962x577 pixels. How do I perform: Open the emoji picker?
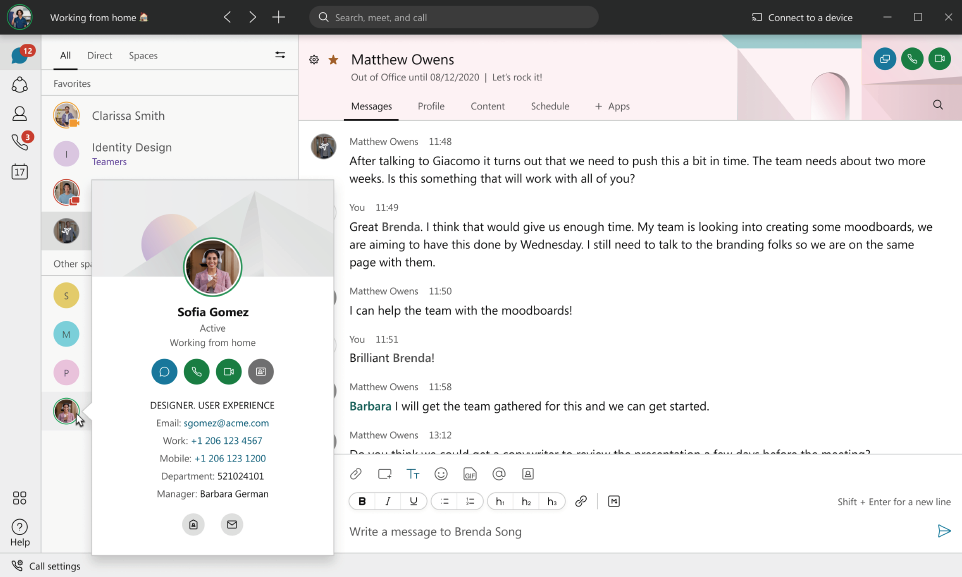(441, 473)
